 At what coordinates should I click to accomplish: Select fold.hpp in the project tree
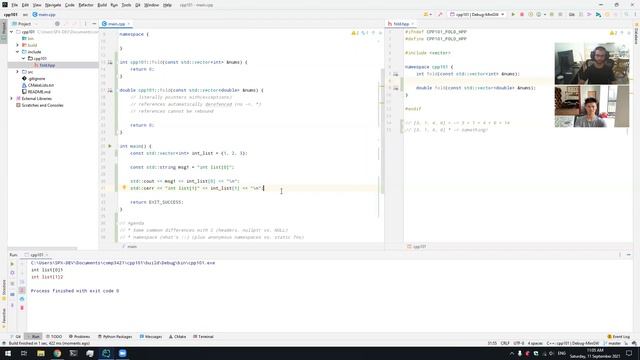[47, 65]
